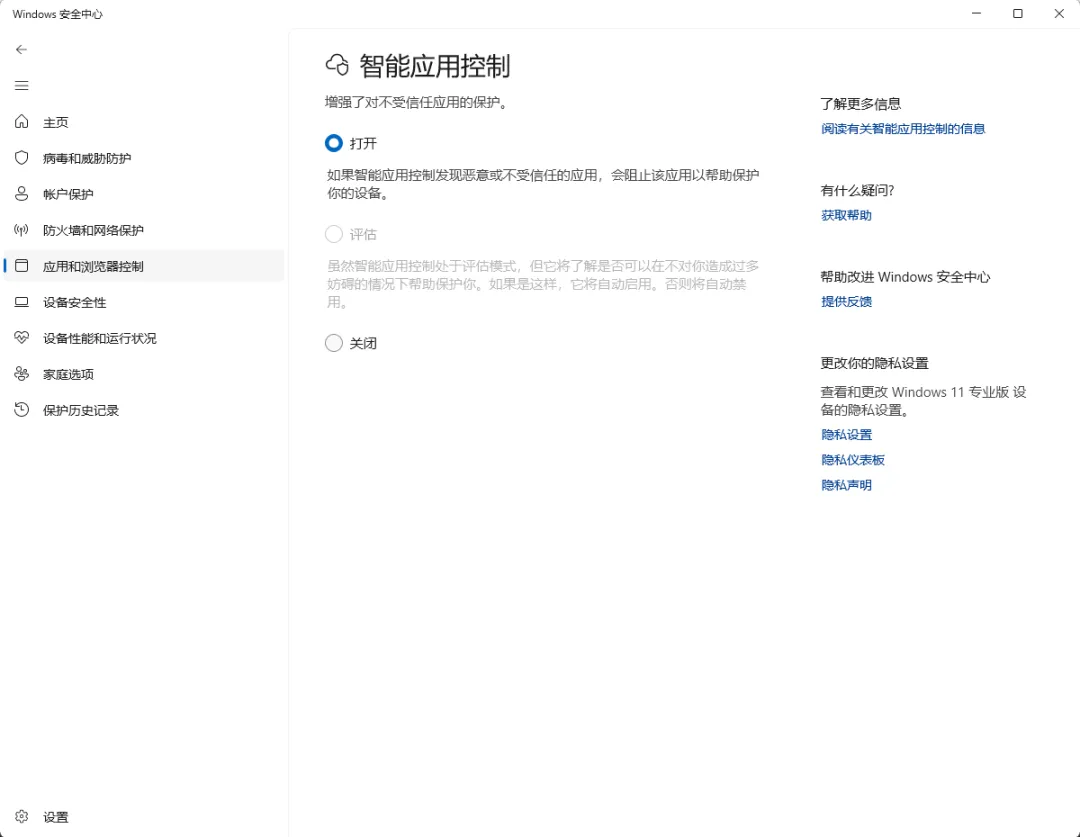Image resolution: width=1080 pixels, height=837 pixels.
Task: Click the person icon for 帐户保护
Action: point(21,194)
